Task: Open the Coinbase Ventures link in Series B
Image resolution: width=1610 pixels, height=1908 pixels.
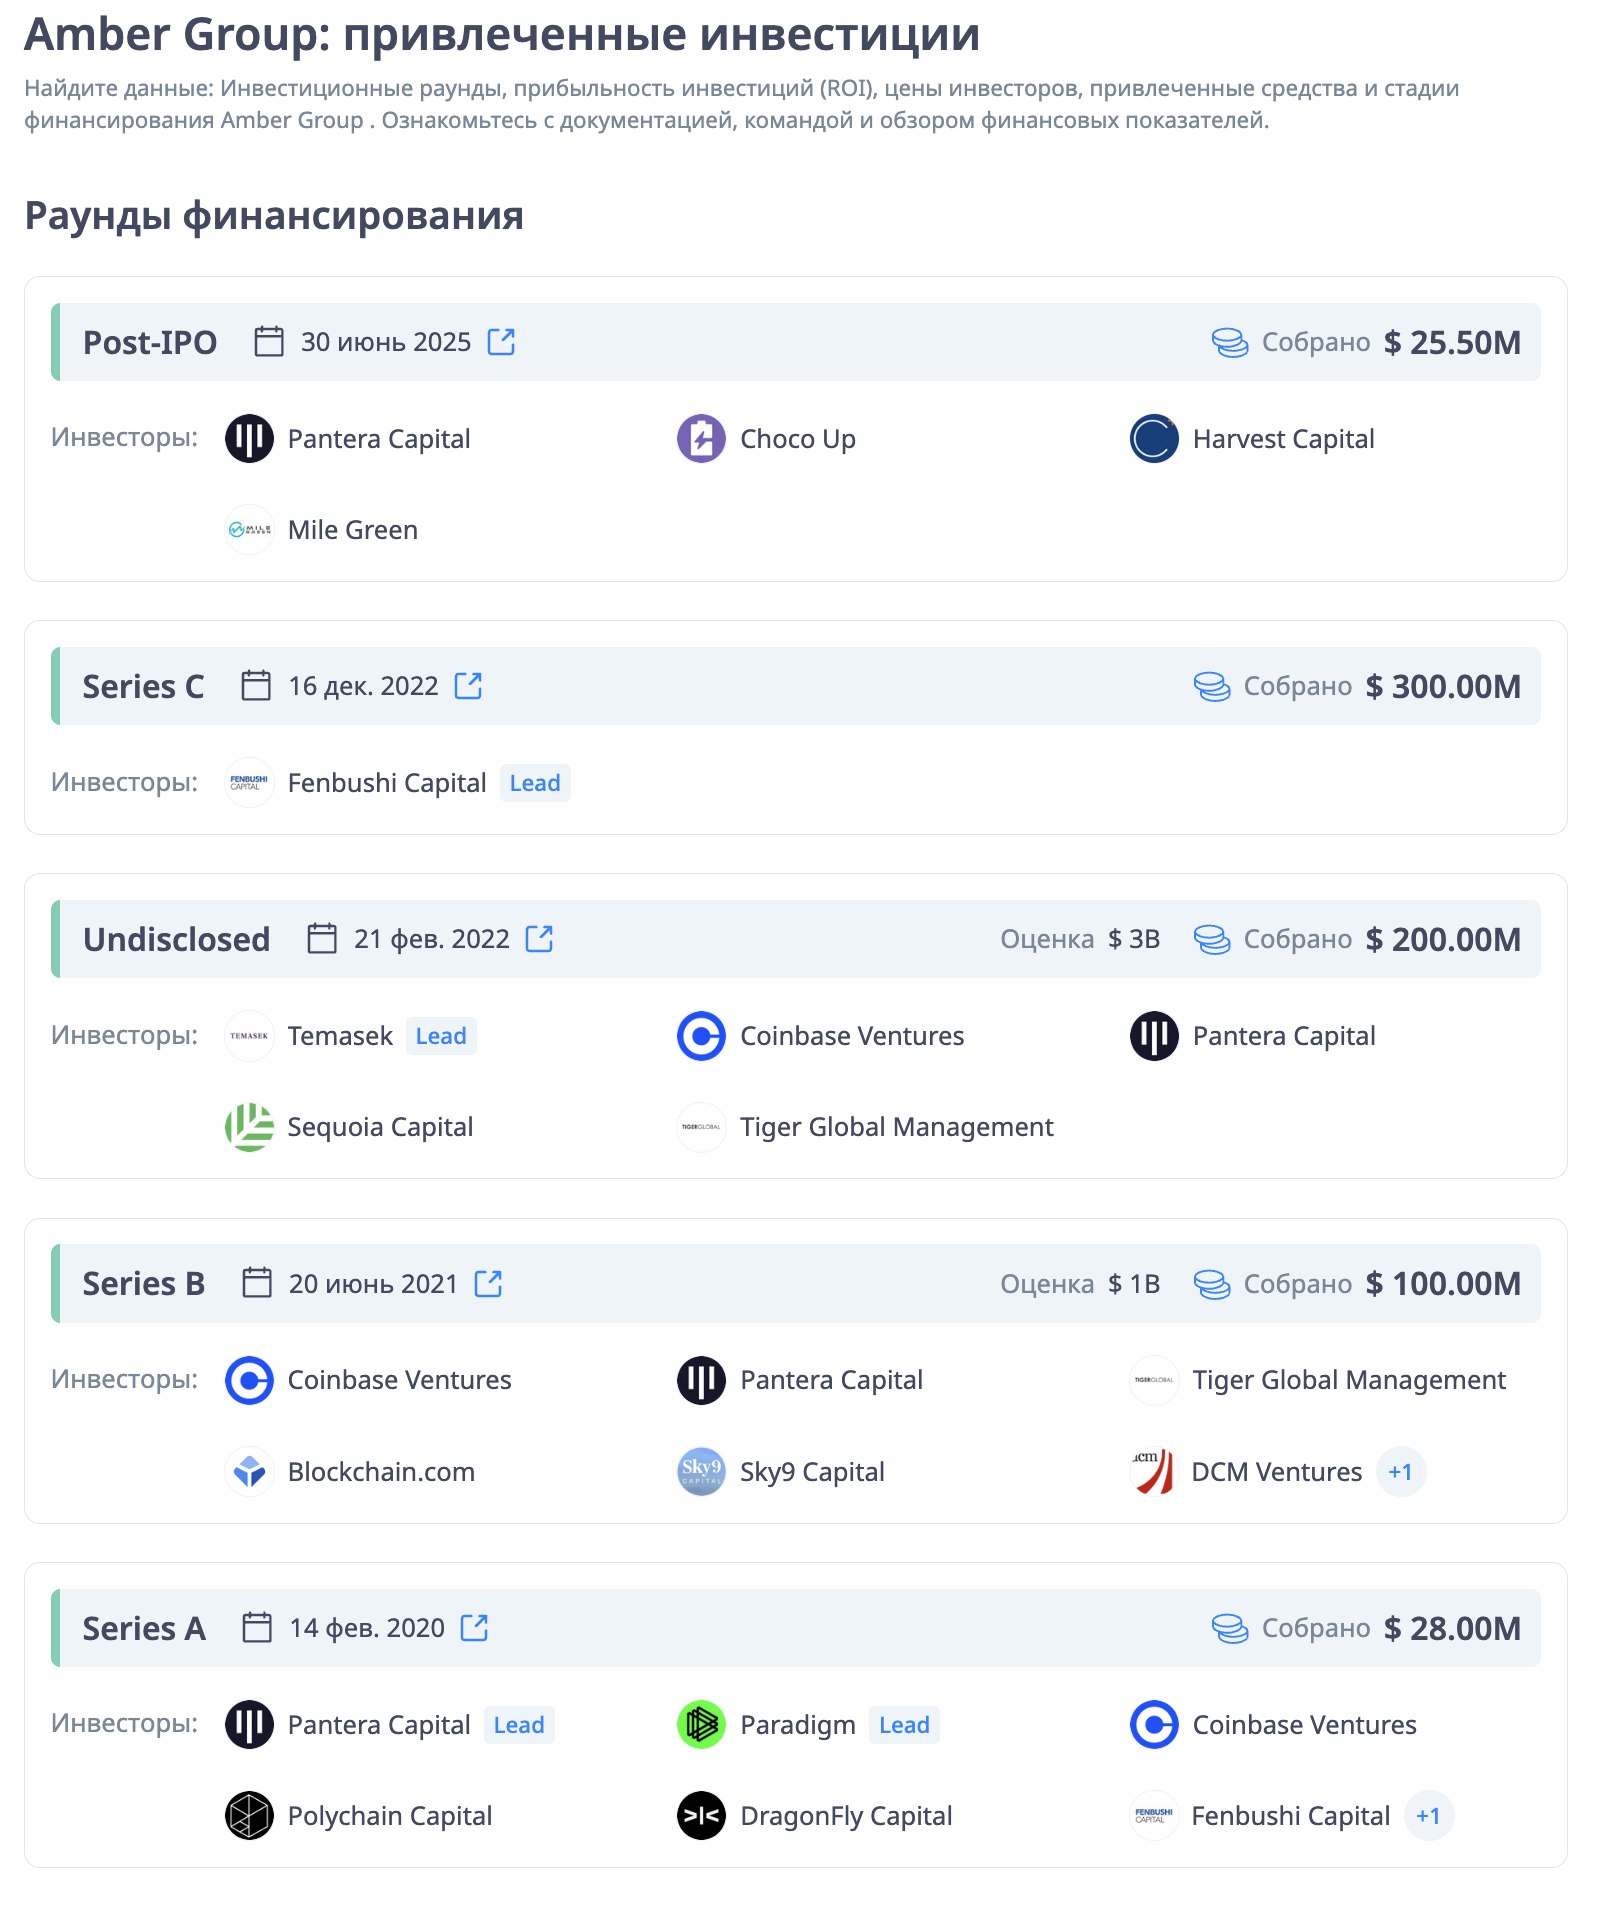Action: (400, 1380)
